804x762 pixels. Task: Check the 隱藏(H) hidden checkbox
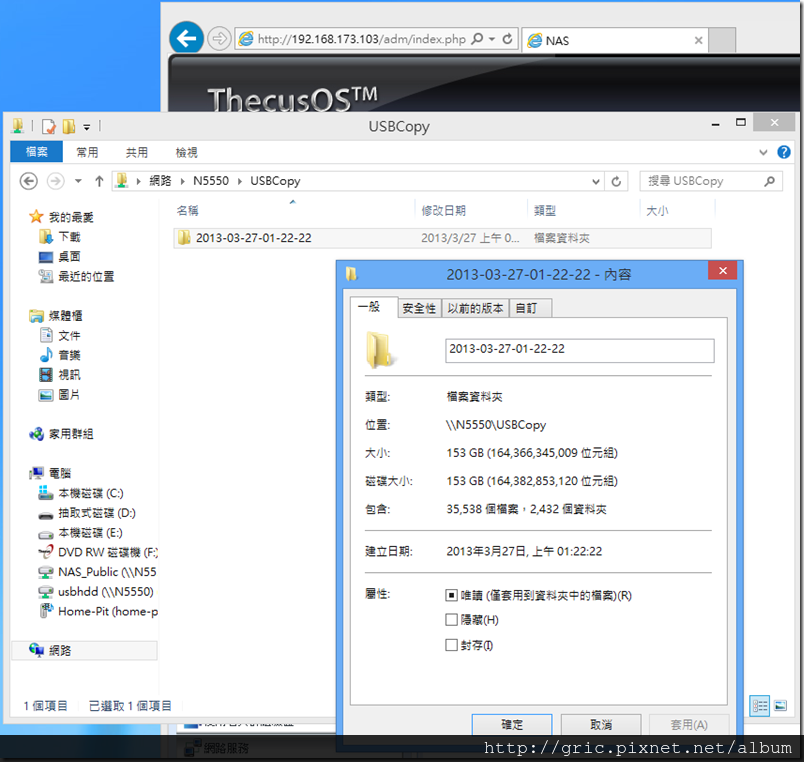click(451, 620)
